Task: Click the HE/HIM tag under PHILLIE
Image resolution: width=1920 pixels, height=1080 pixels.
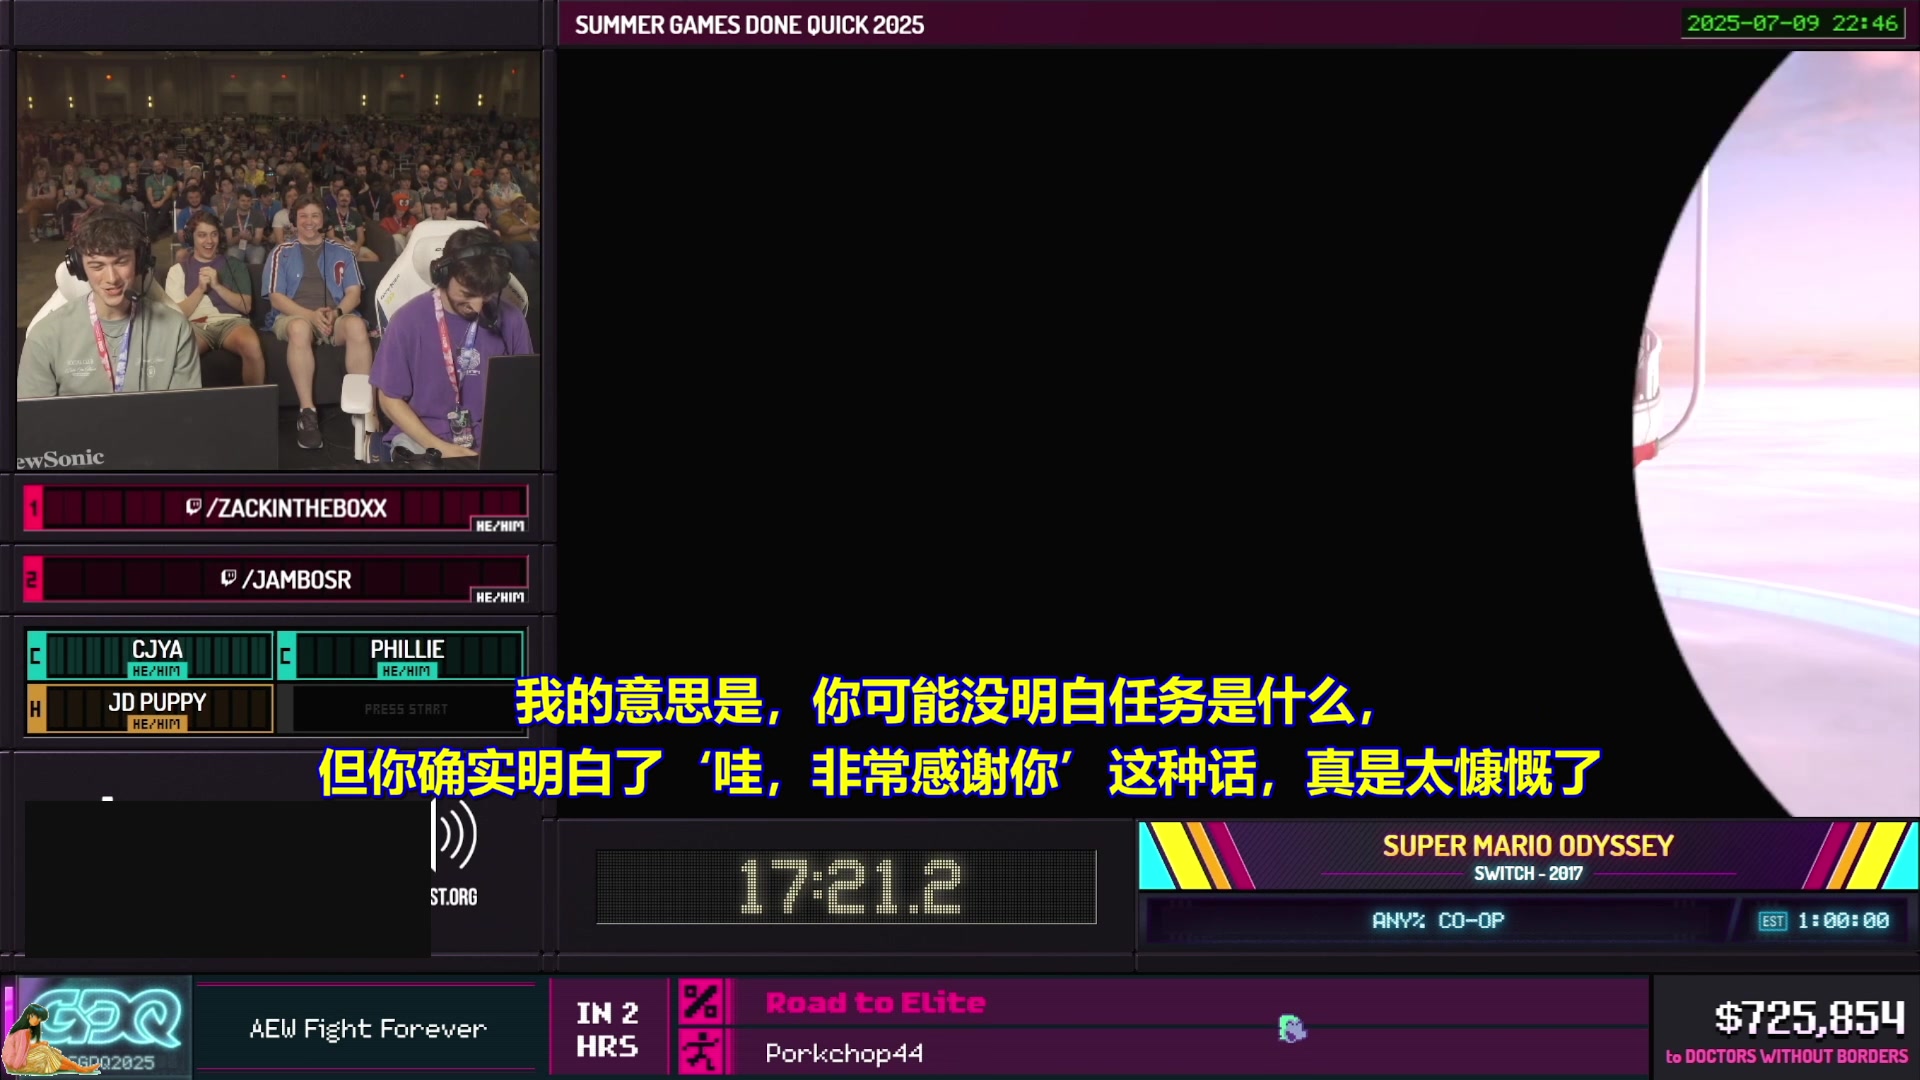Action: pos(407,671)
